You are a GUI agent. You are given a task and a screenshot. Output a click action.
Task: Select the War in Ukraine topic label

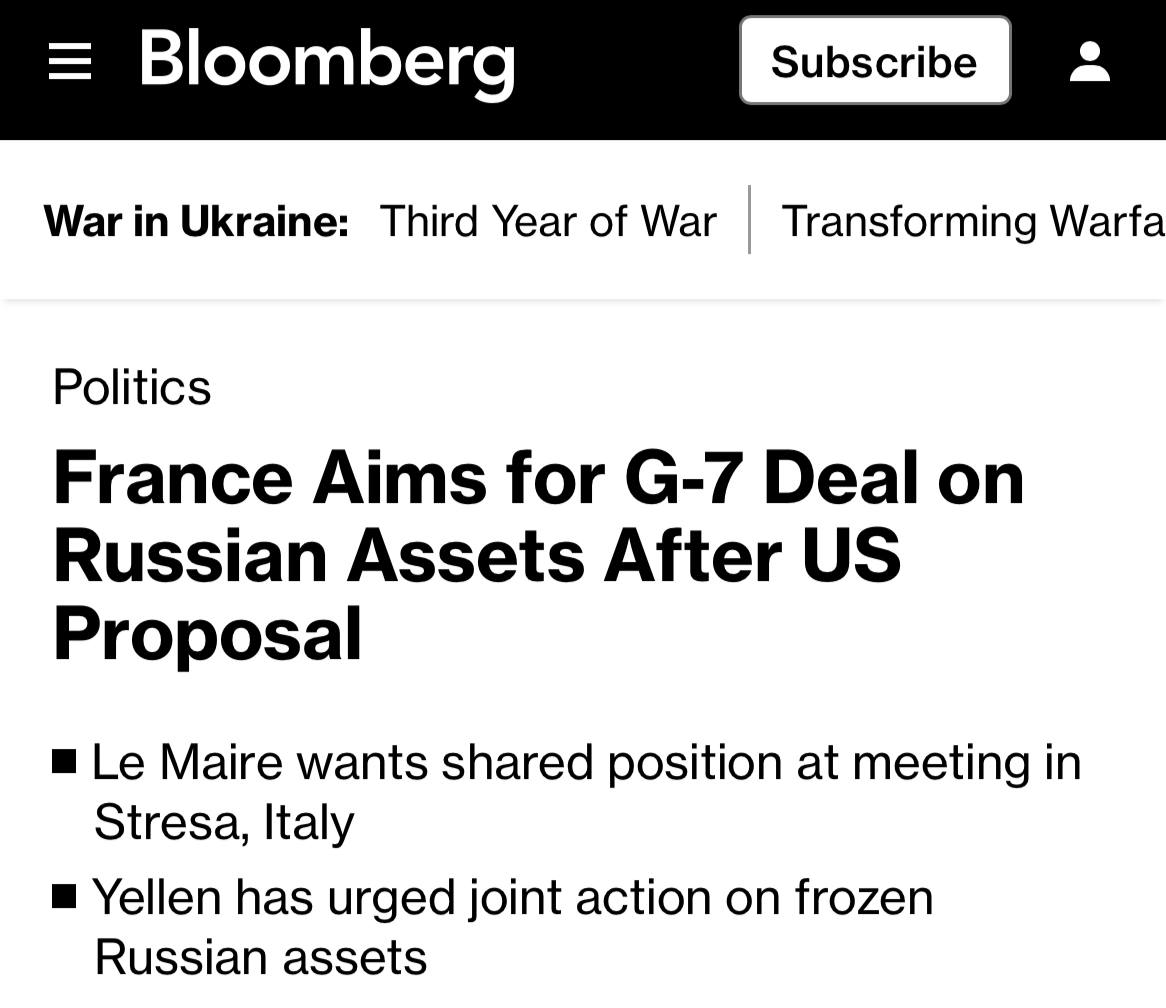click(196, 221)
